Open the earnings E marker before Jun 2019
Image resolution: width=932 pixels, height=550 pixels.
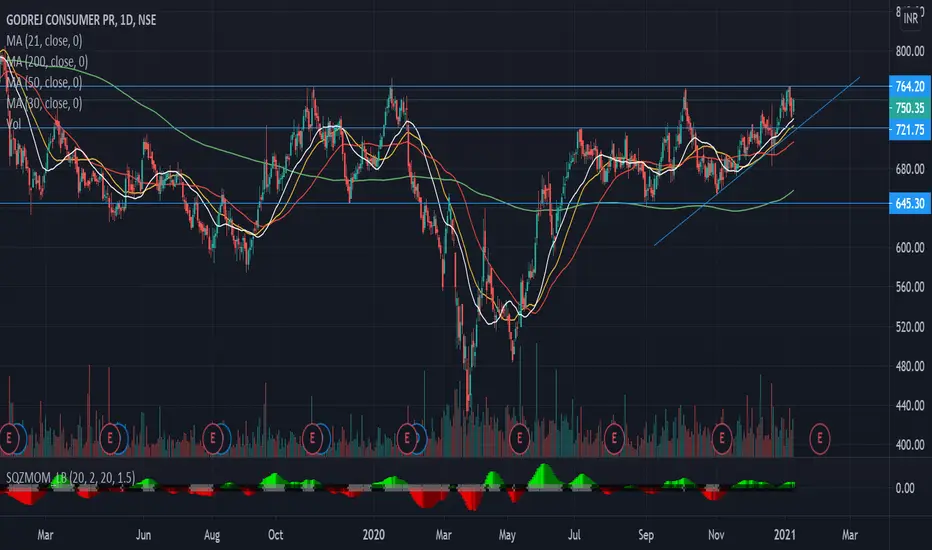click(x=109, y=439)
